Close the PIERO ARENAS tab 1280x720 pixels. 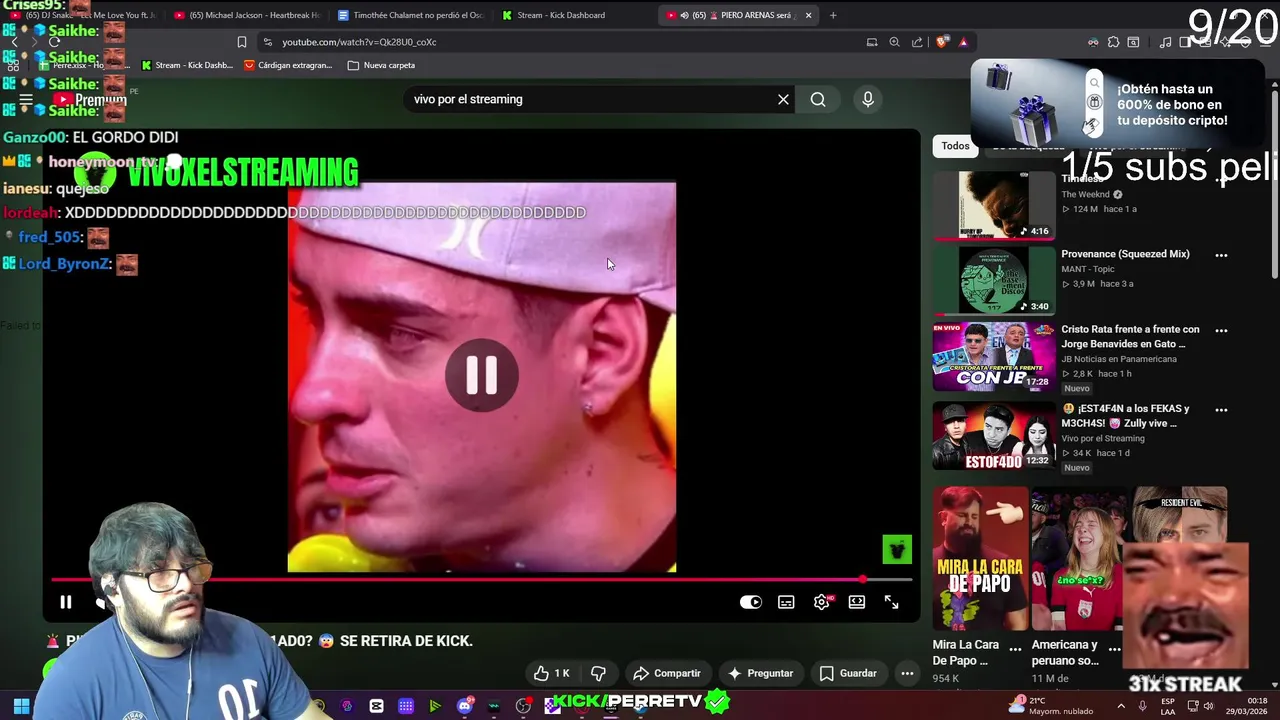[x=808, y=15]
